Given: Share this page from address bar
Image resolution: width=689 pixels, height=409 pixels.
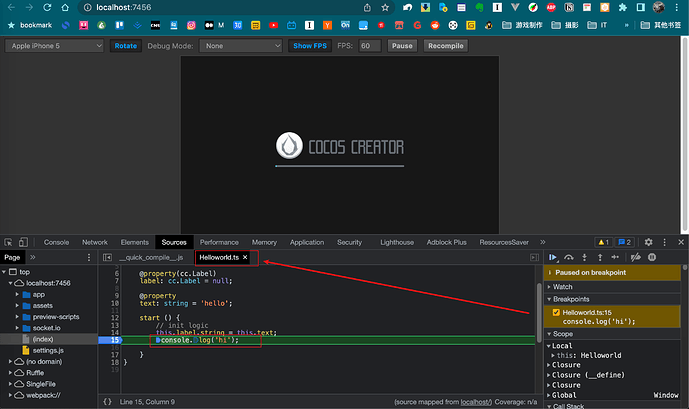Looking at the screenshot, I should coord(367,7).
